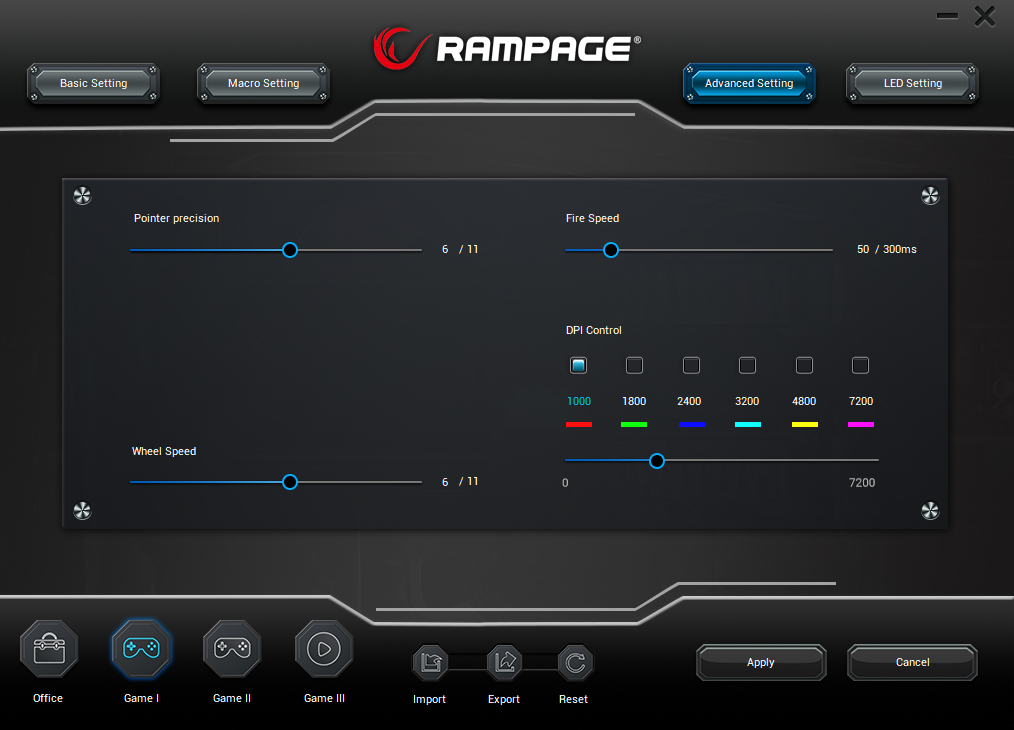Minimize the Rampage window
The height and width of the screenshot is (730, 1014).
(947, 16)
